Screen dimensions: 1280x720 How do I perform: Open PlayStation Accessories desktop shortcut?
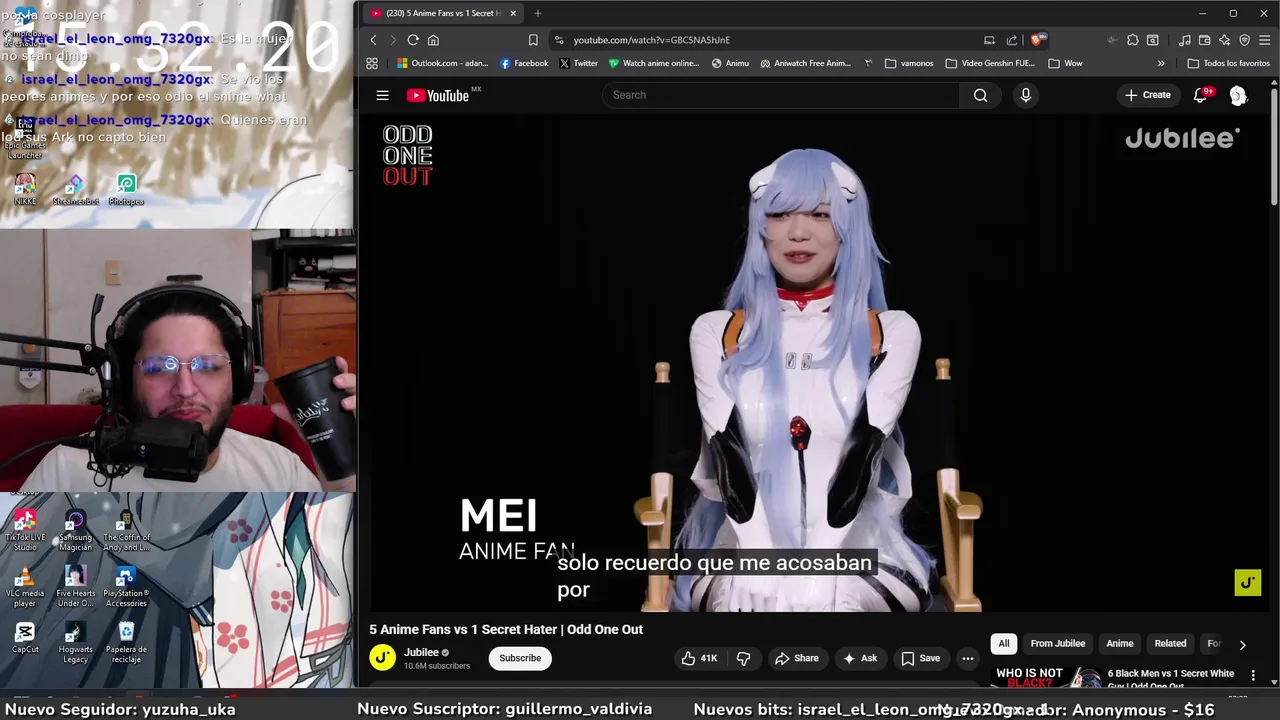pos(126,587)
